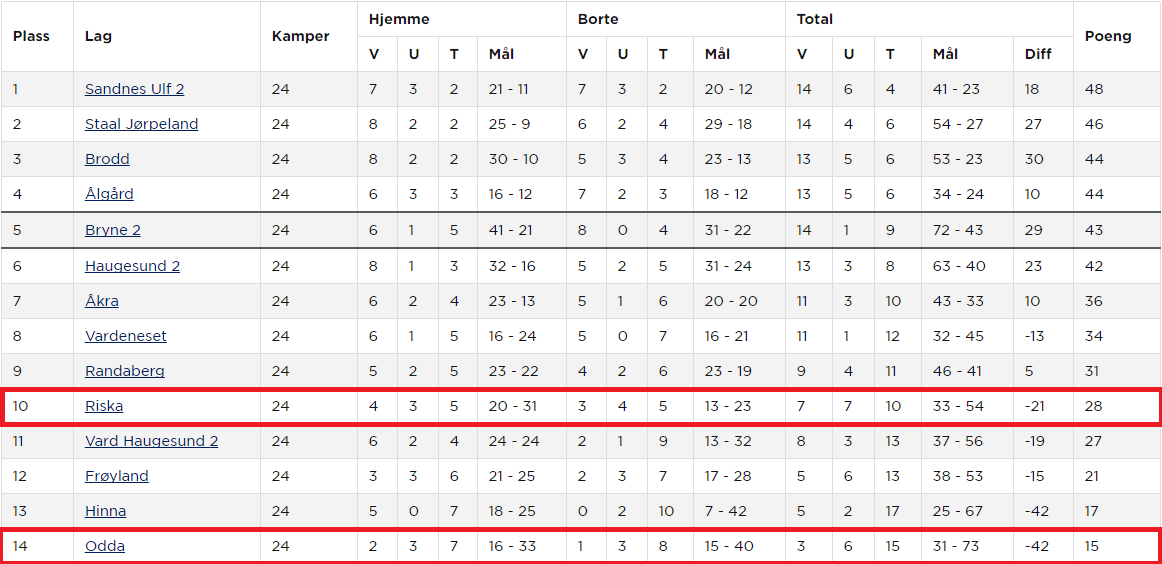Select the Frøyland team link
Screen dimensions: 1162x564
(x=116, y=476)
